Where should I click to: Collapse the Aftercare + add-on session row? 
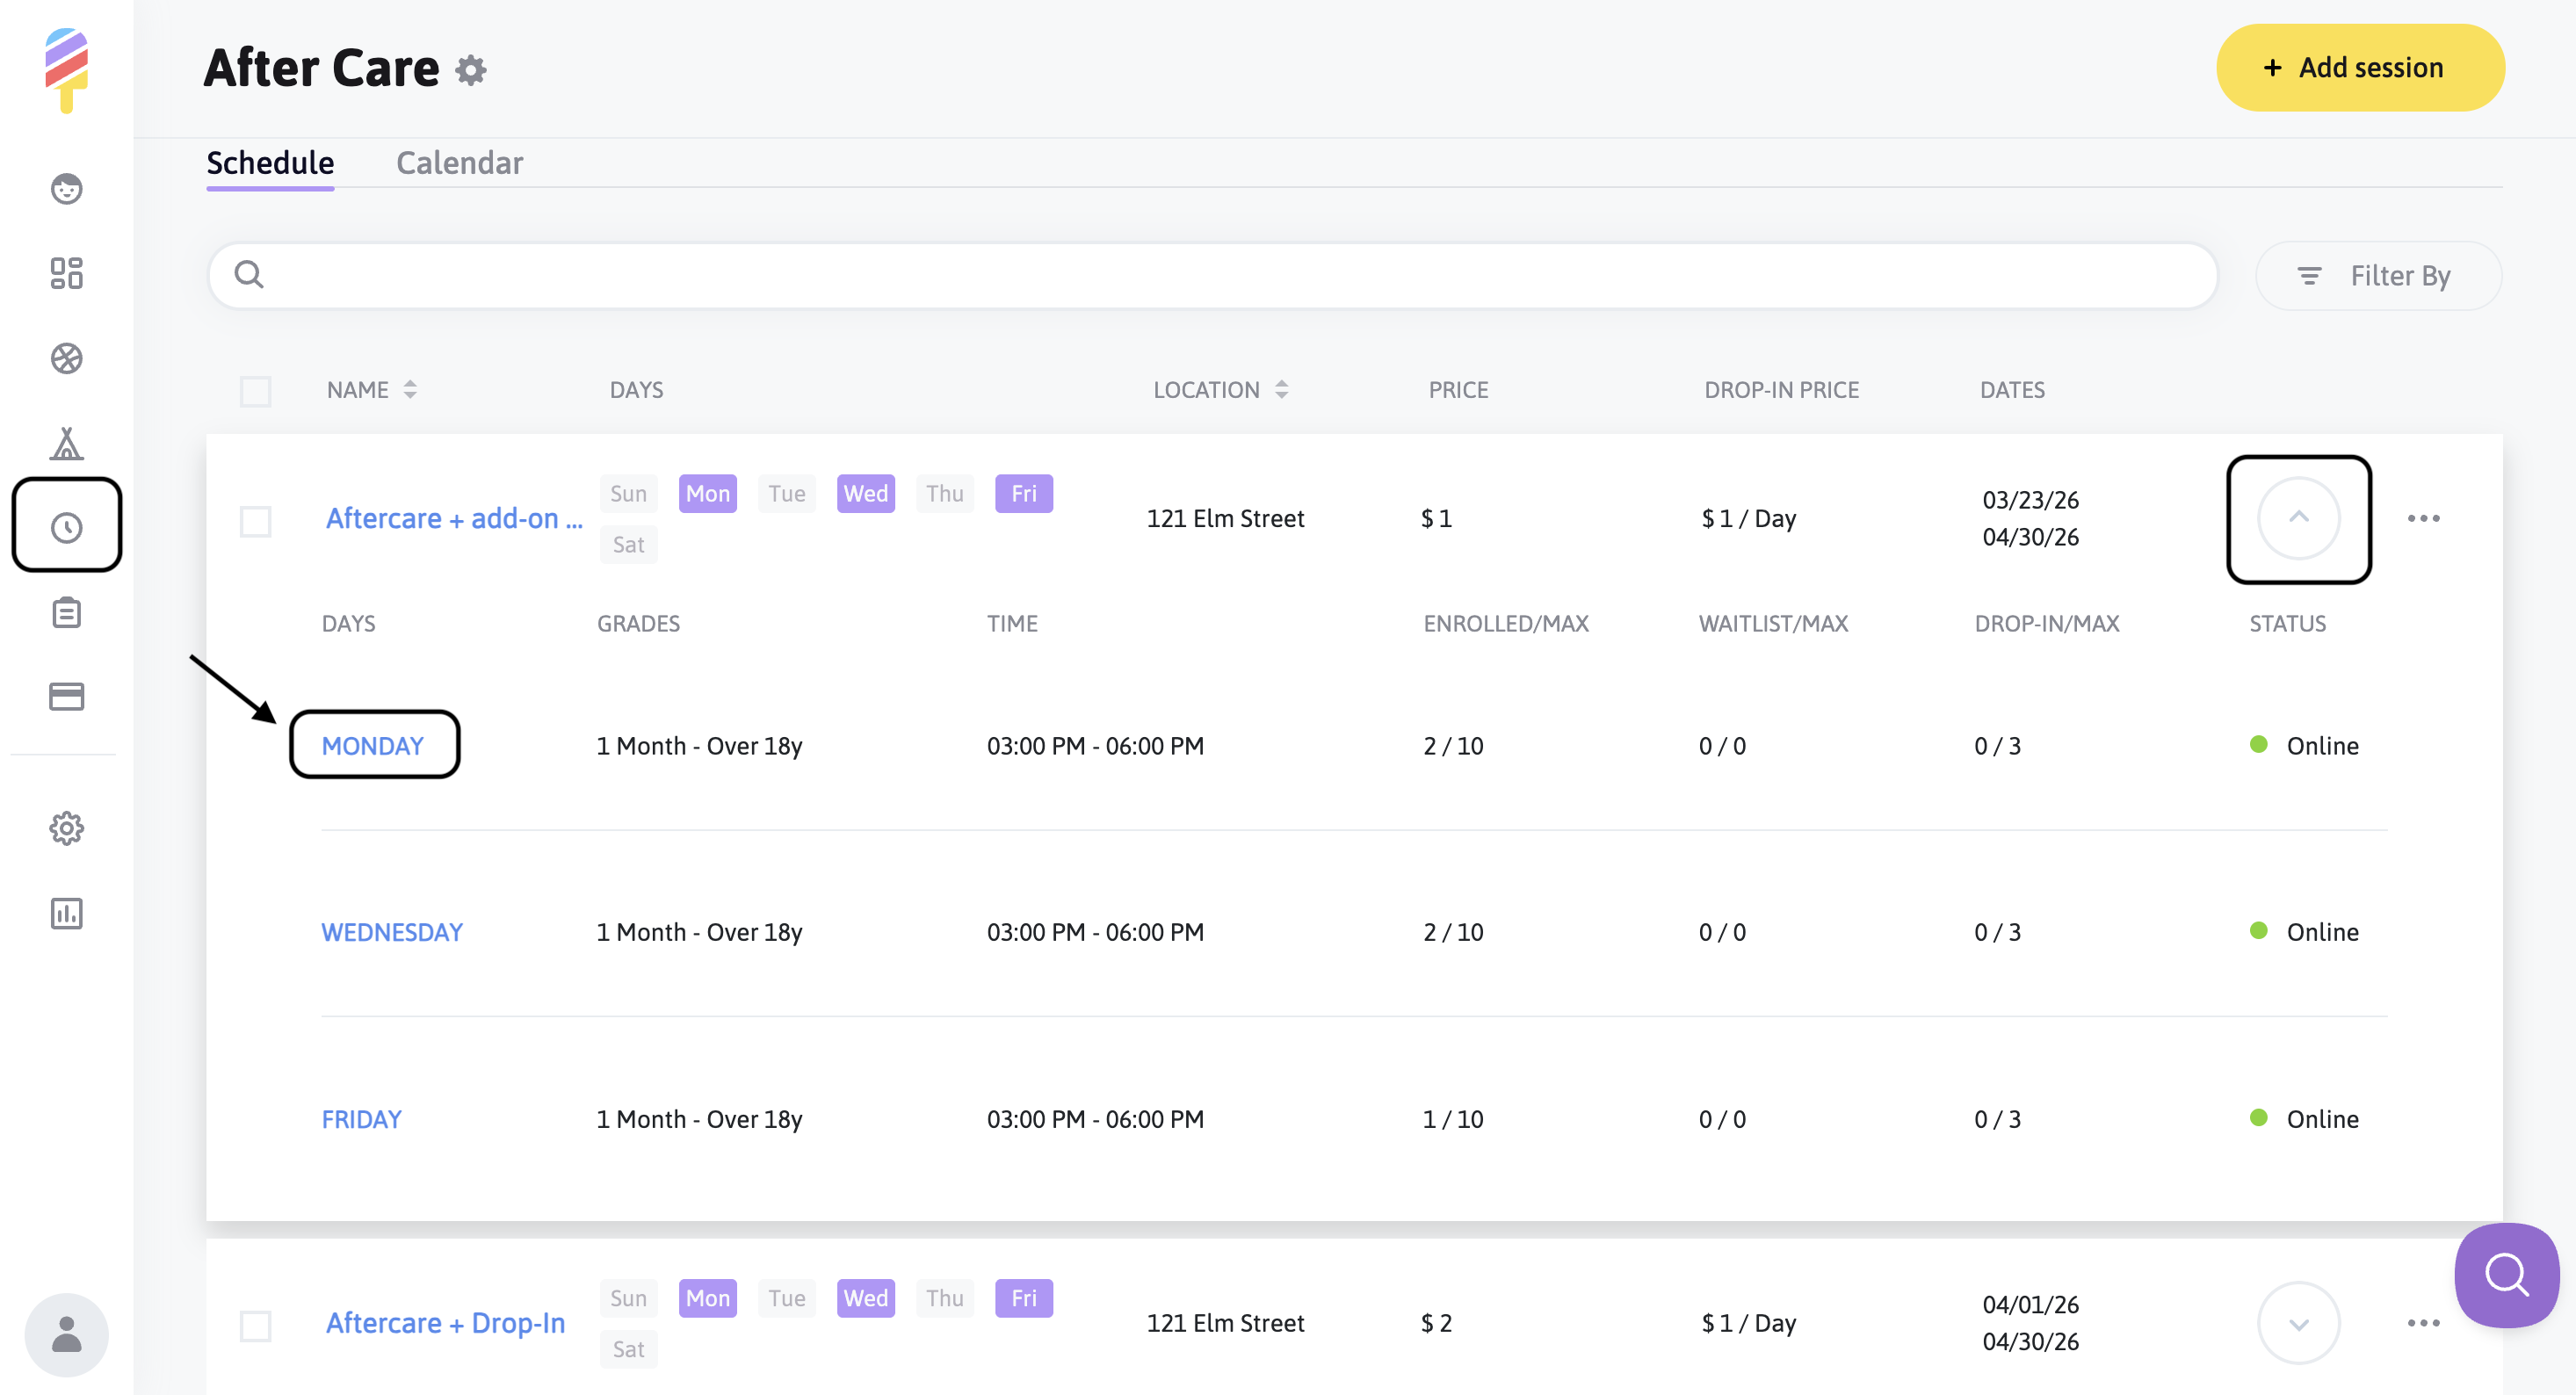[2298, 518]
